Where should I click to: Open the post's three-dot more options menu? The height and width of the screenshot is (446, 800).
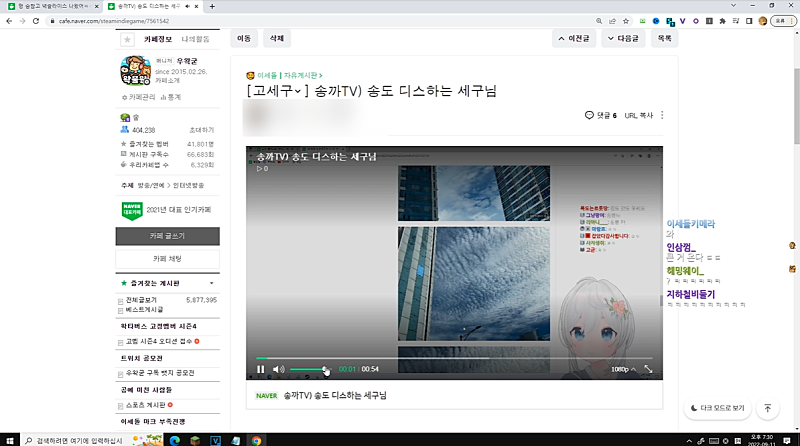pos(662,115)
